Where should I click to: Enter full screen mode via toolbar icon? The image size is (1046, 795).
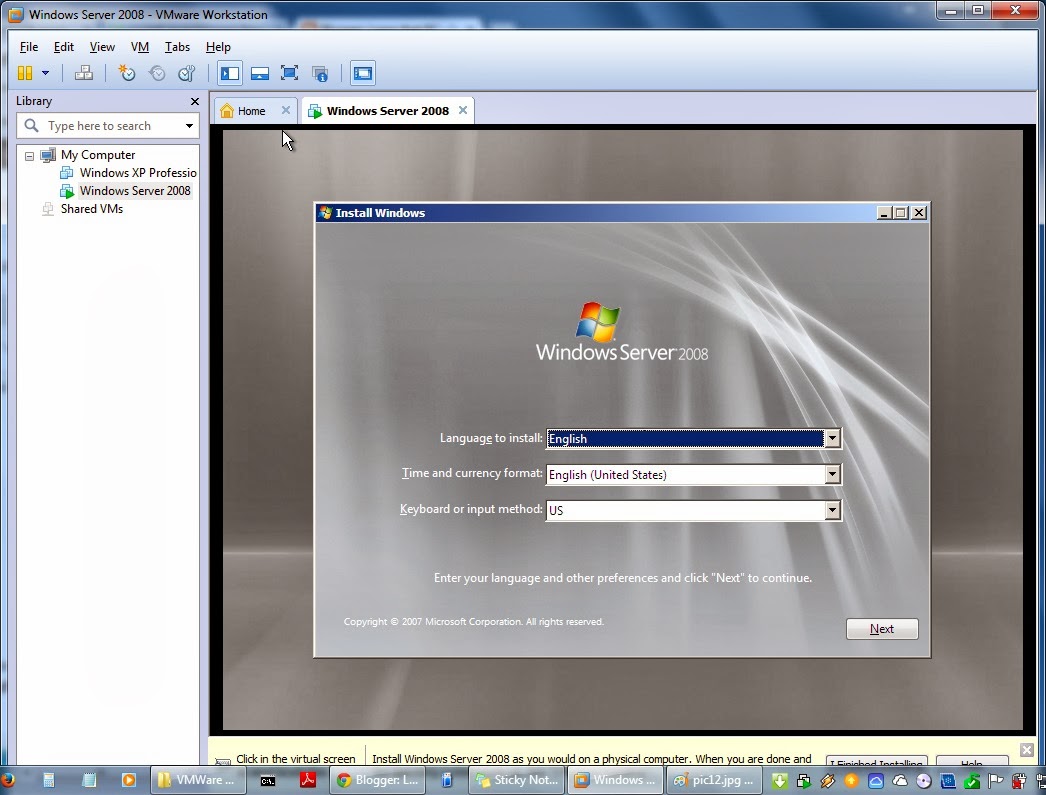pos(289,73)
